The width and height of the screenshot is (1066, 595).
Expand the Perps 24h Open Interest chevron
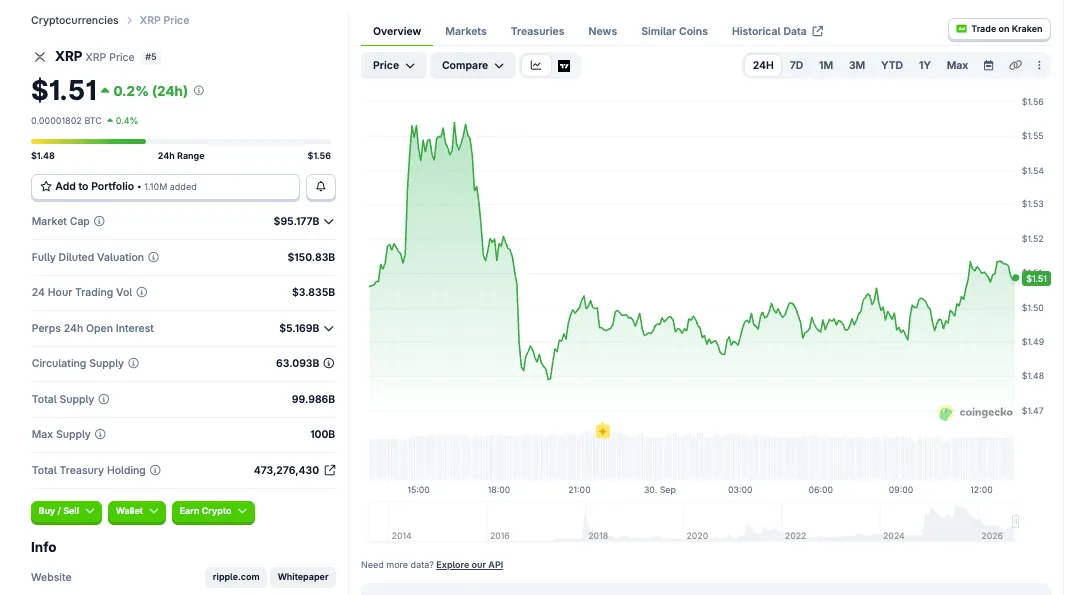(329, 328)
